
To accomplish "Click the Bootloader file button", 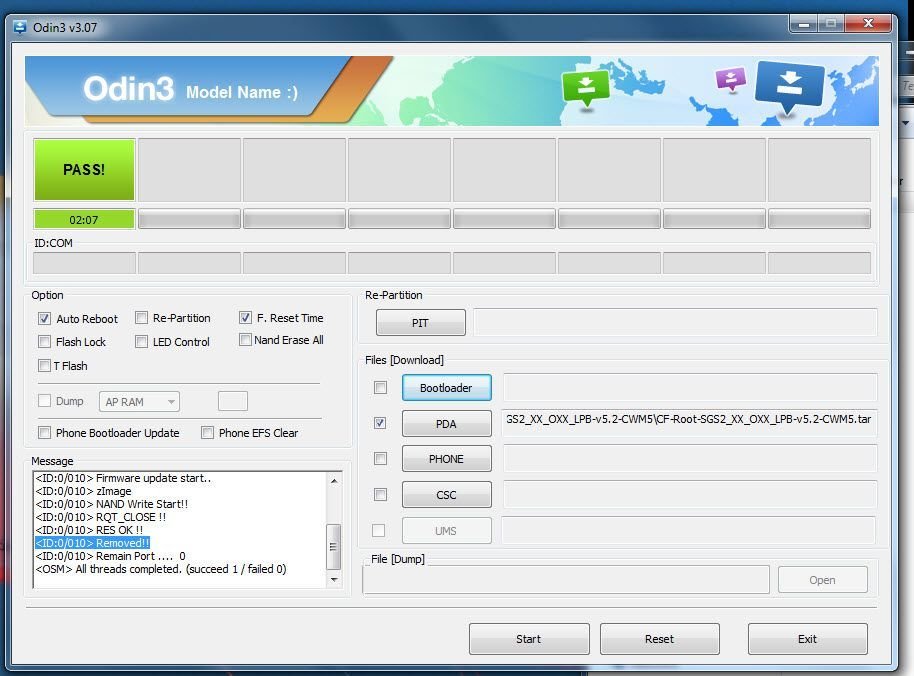I will pos(447,388).
